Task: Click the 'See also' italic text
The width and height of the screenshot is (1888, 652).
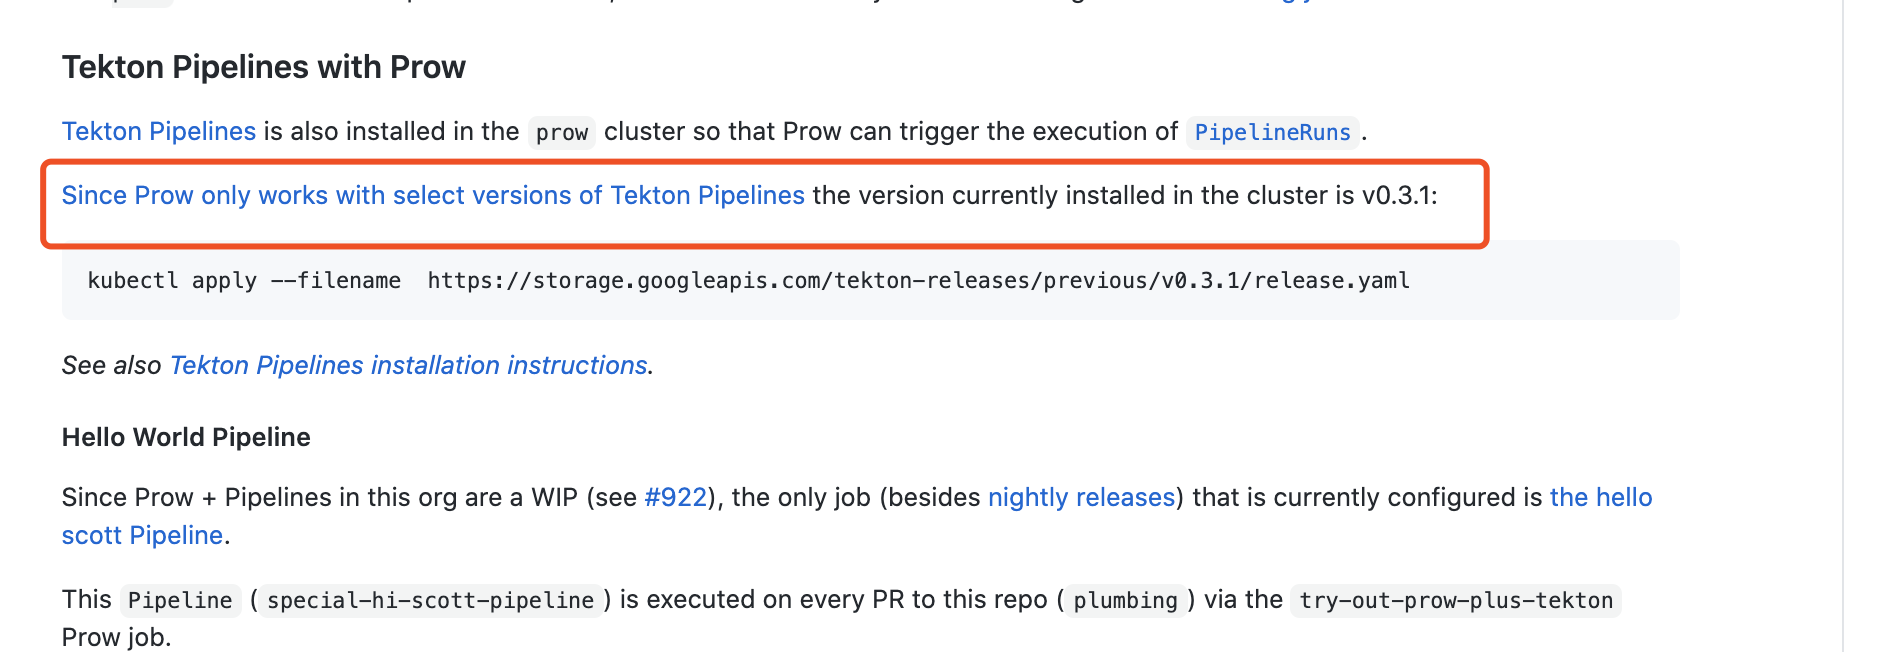Action: coord(111,365)
